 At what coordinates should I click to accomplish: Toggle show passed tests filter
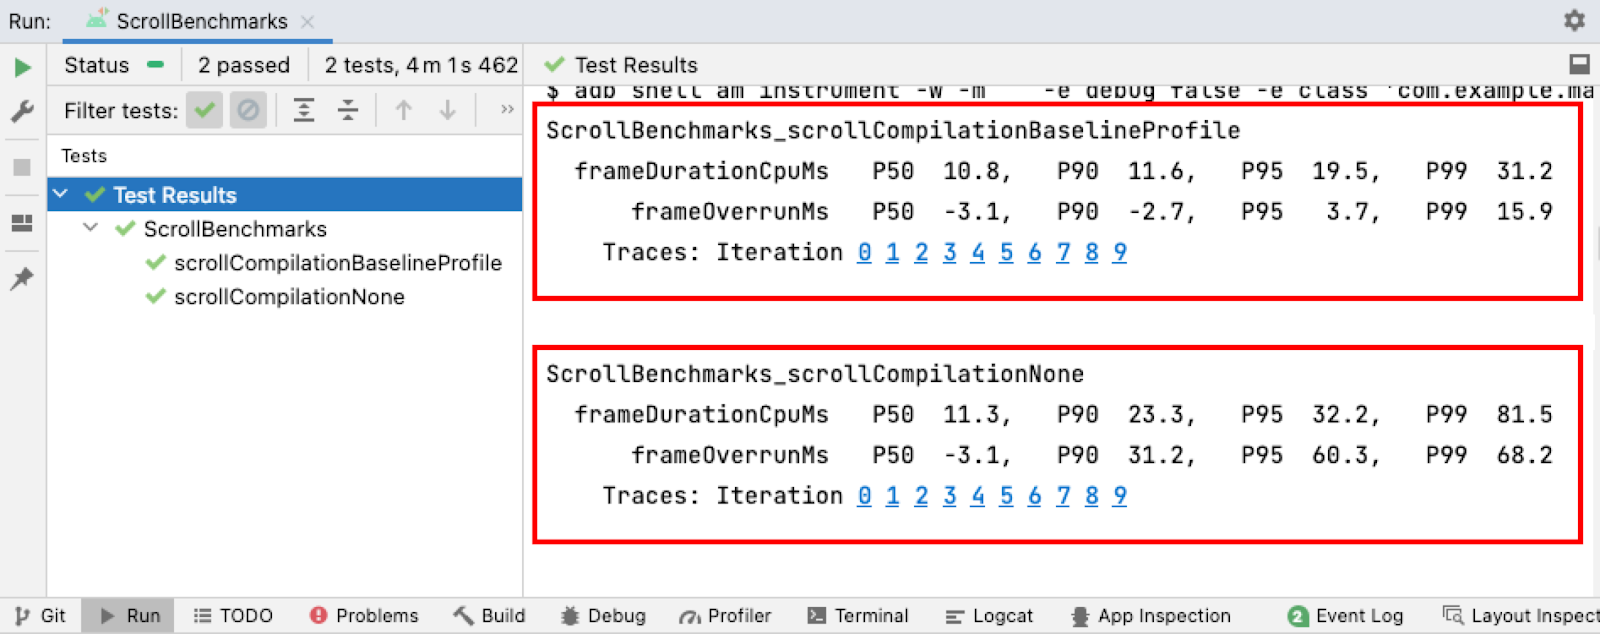tap(204, 110)
